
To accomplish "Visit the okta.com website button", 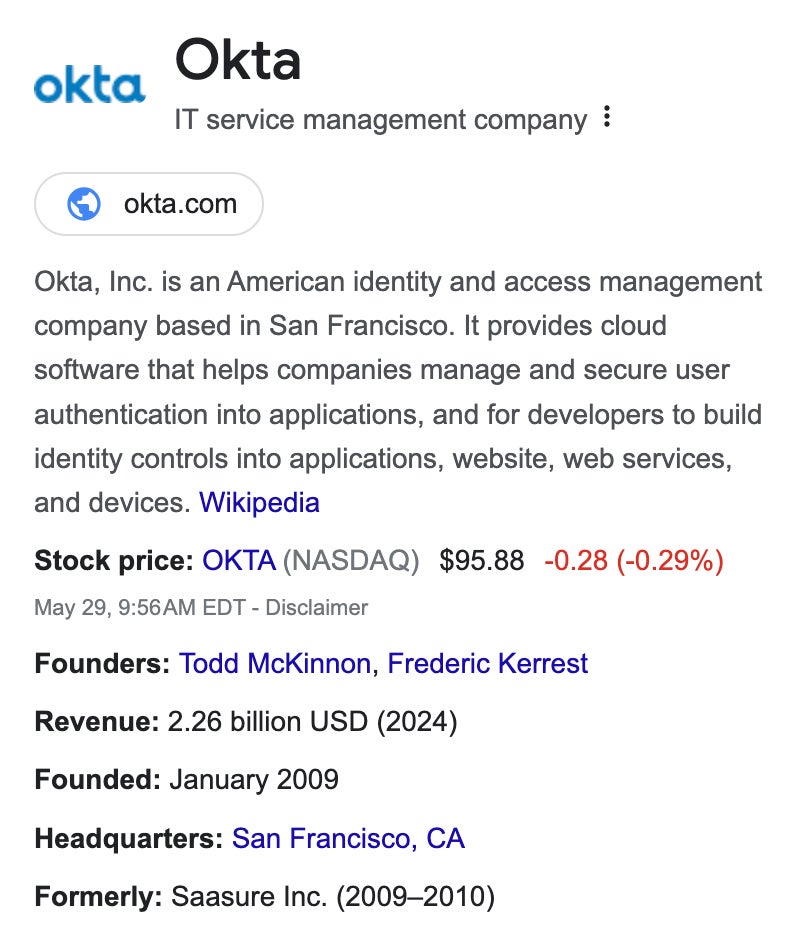I will (149, 204).
